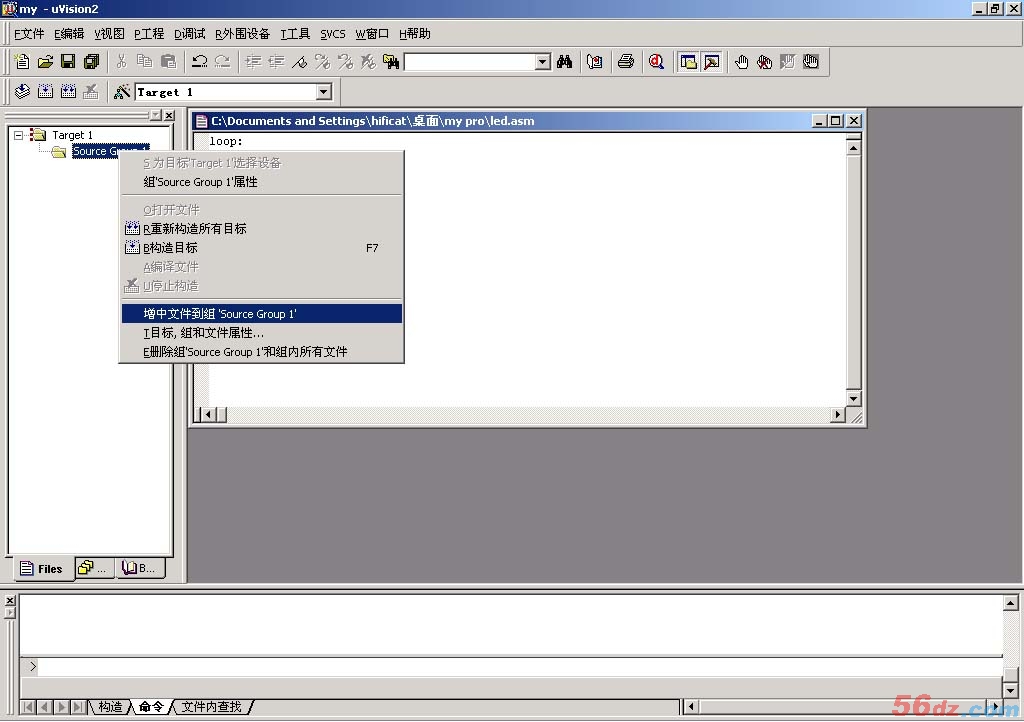Switch to the 文件内查找 output tab

[212, 706]
